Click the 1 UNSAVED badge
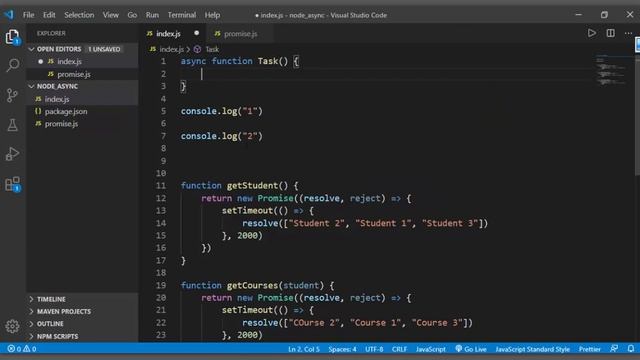 [104, 49]
